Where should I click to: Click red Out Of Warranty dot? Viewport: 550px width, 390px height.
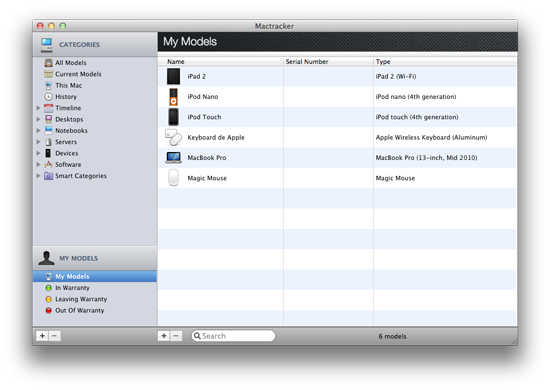(x=48, y=310)
